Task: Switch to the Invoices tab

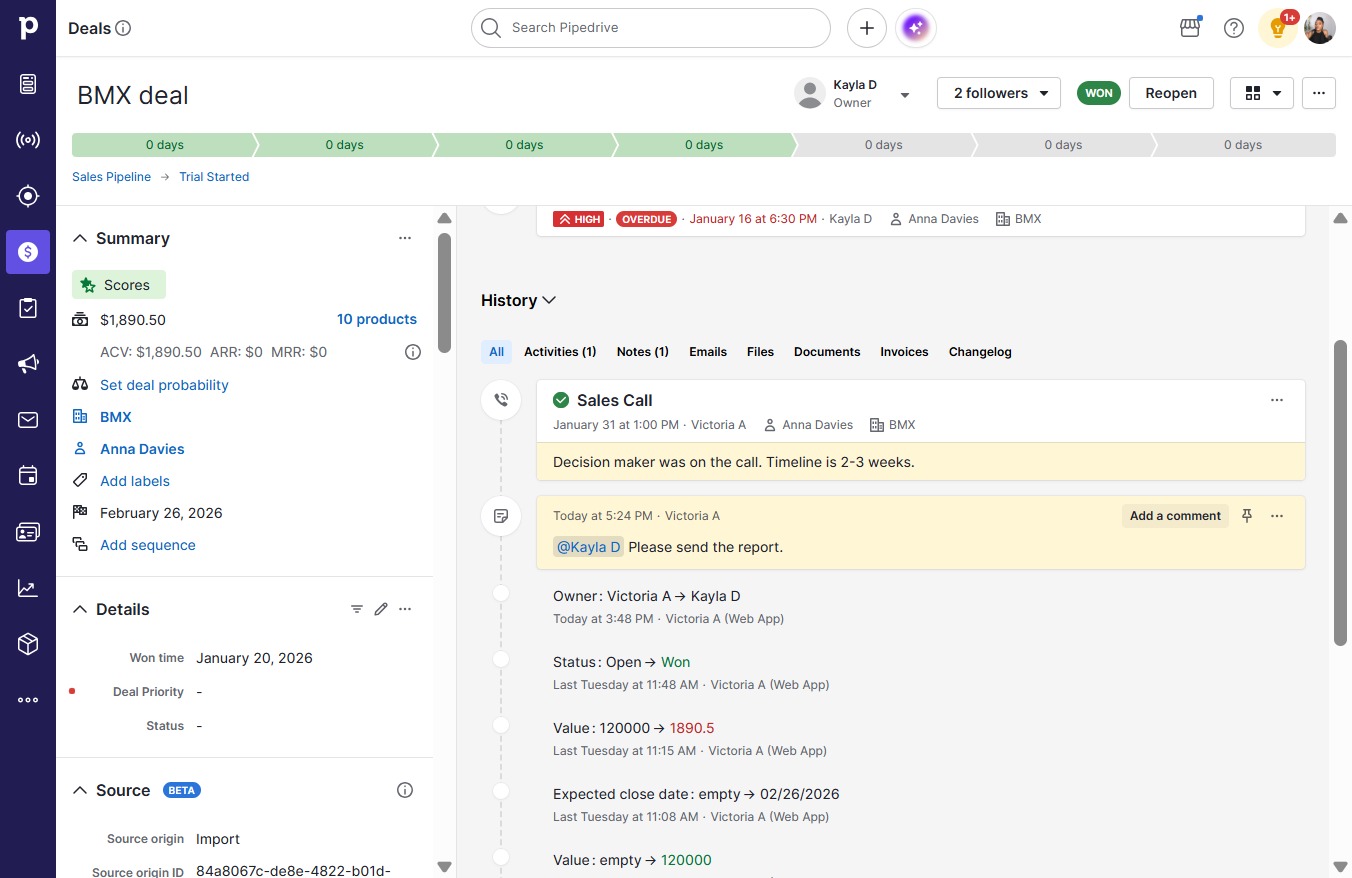Action: (904, 352)
